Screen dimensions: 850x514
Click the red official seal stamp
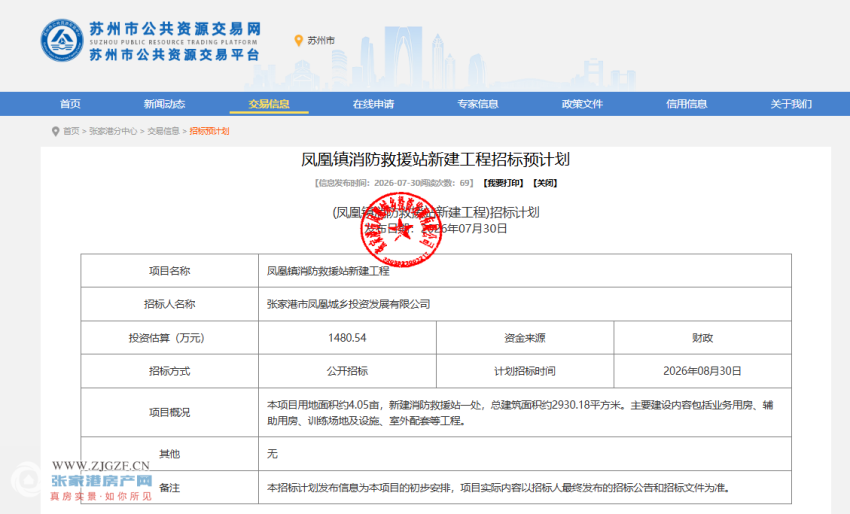tap(401, 230)
